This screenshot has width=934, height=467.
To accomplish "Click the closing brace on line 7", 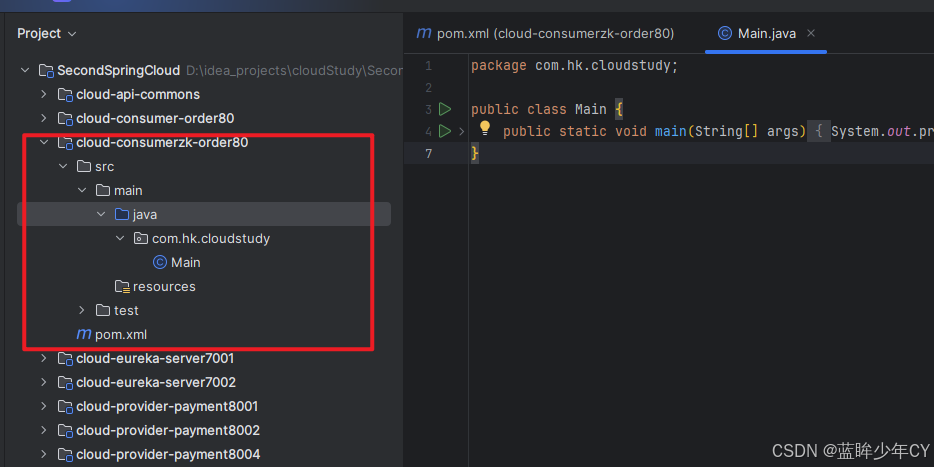I will [x=475, y=154].
